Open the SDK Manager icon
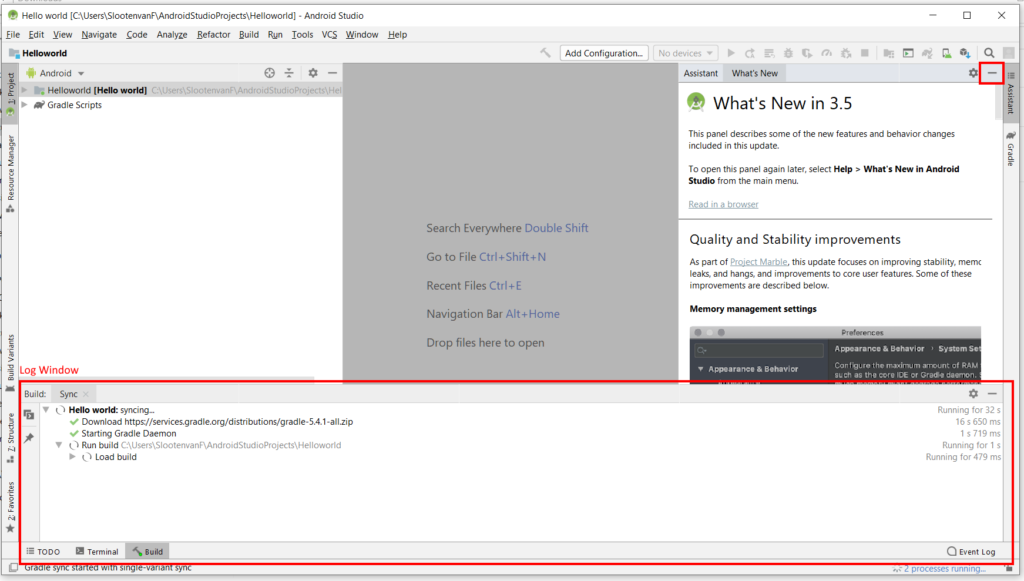Viewport: 1024px width, 581px height. (x=965, y=53)
